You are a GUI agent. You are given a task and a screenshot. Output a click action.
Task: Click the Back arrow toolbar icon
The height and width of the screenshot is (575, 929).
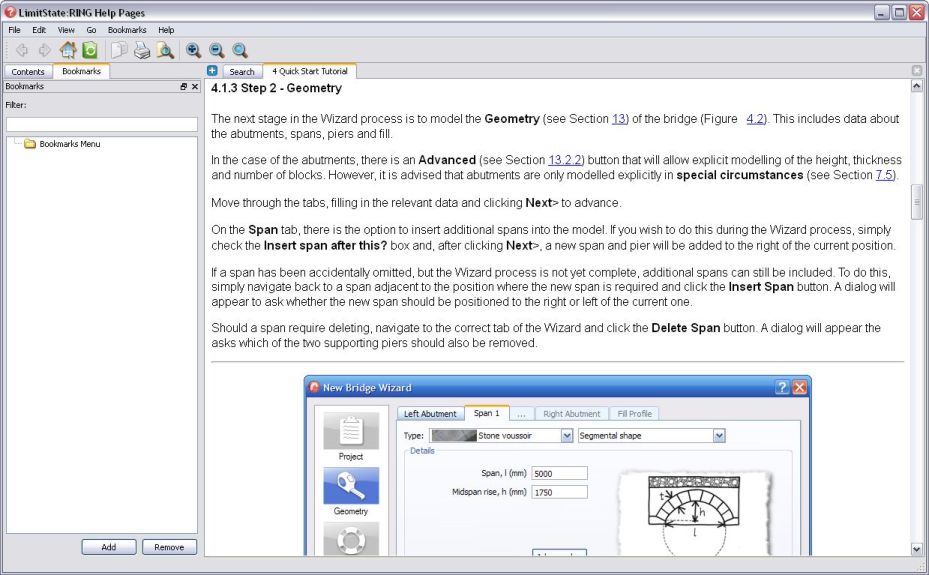click(22, 50)
